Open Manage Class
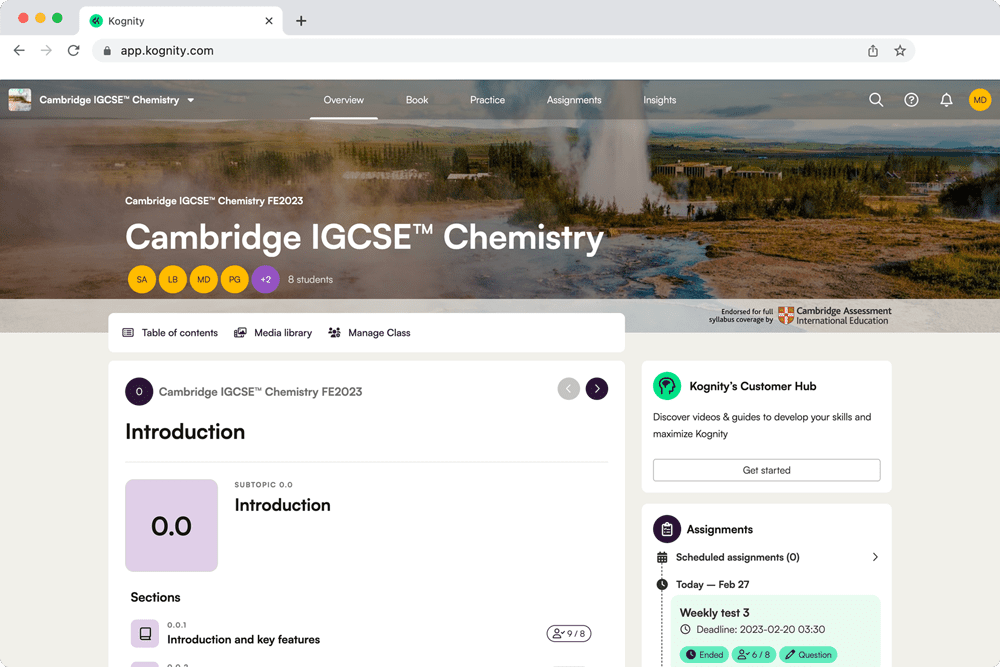Screen dimensions: 1000x667 tap(369, 332)
